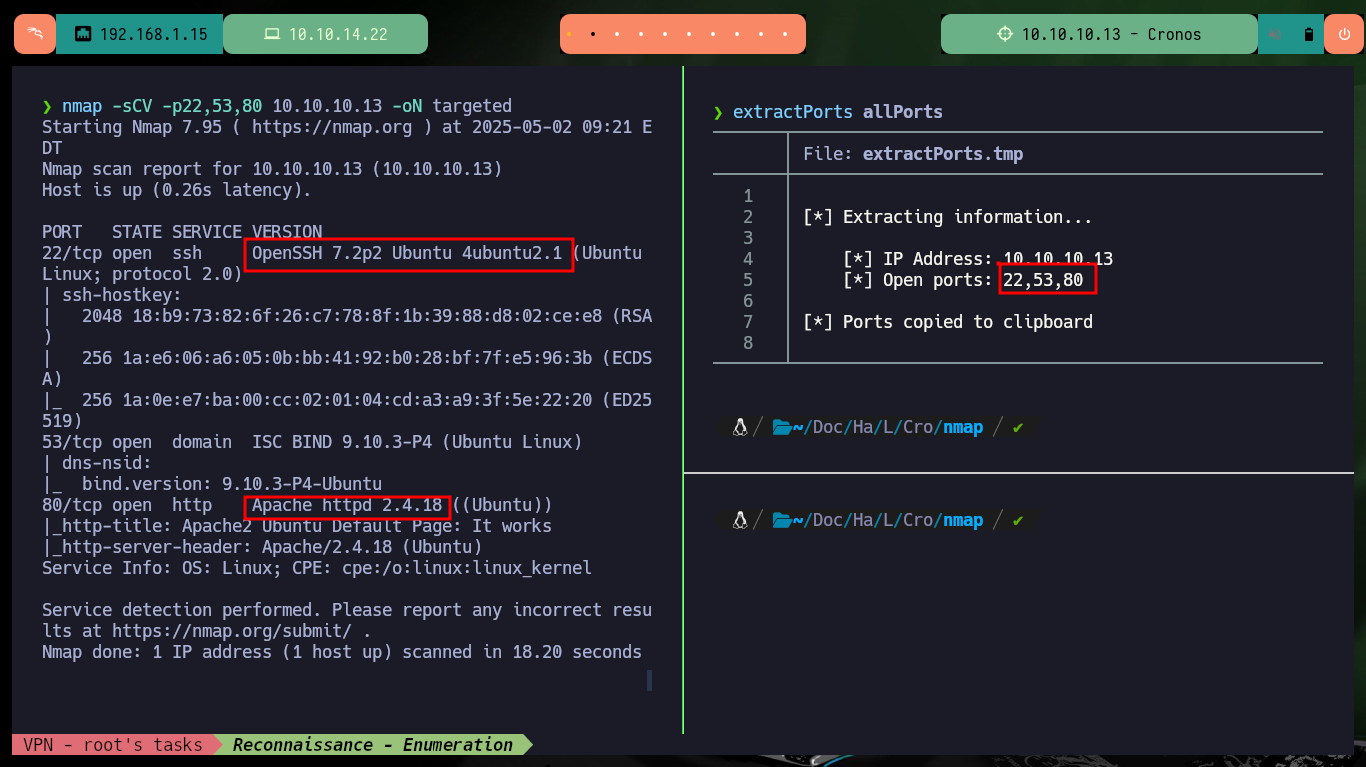1366x767 pixels.
Task: Click the Nmap done: 1 IP address line
Action: [x=342, y=652]
